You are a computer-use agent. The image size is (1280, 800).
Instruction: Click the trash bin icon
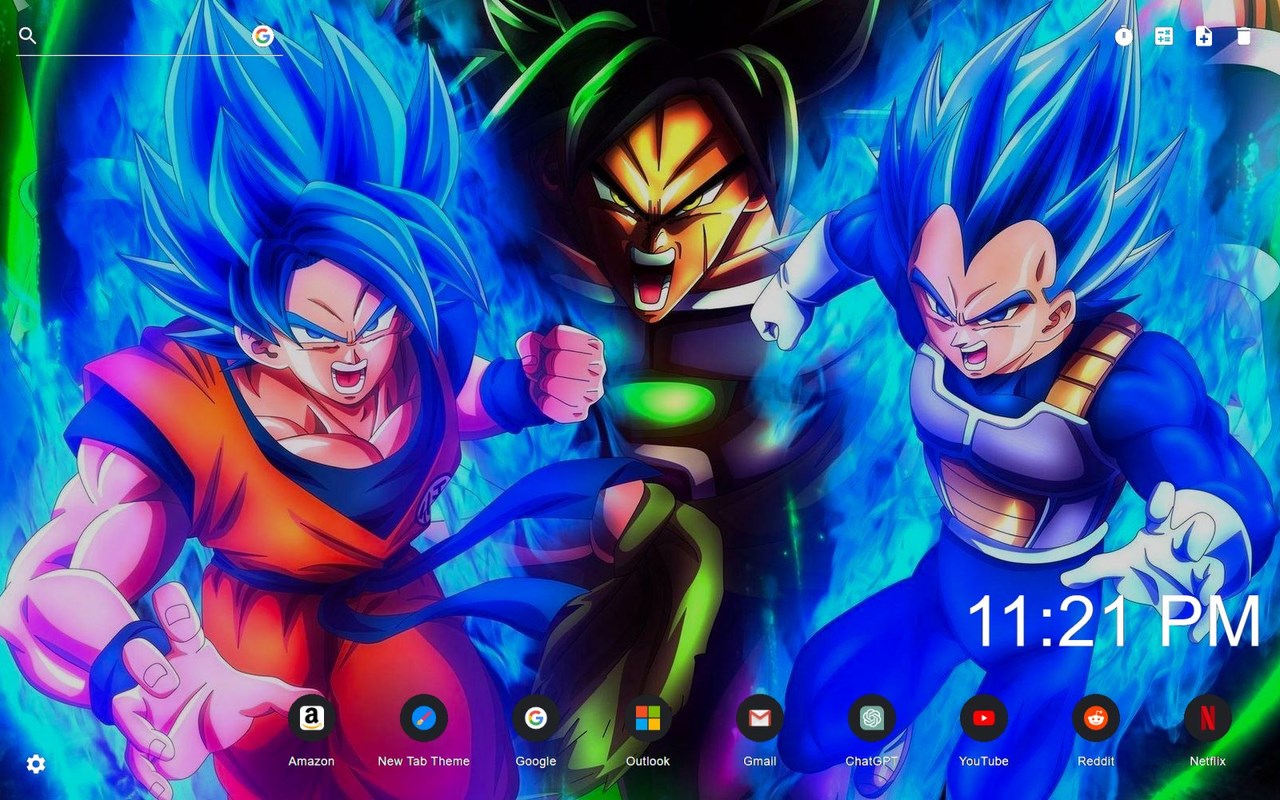pos(1244,36)
